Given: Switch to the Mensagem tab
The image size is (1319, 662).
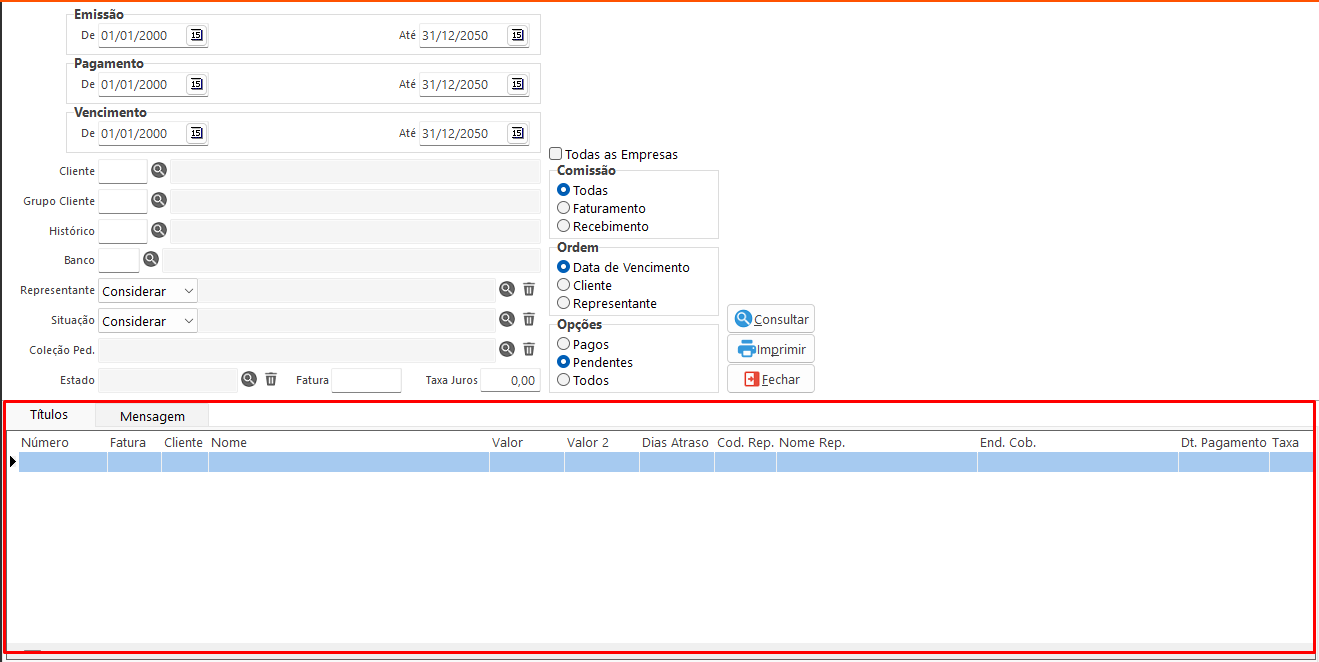Looking at the screenshot, I should click(x=152, y=416).
